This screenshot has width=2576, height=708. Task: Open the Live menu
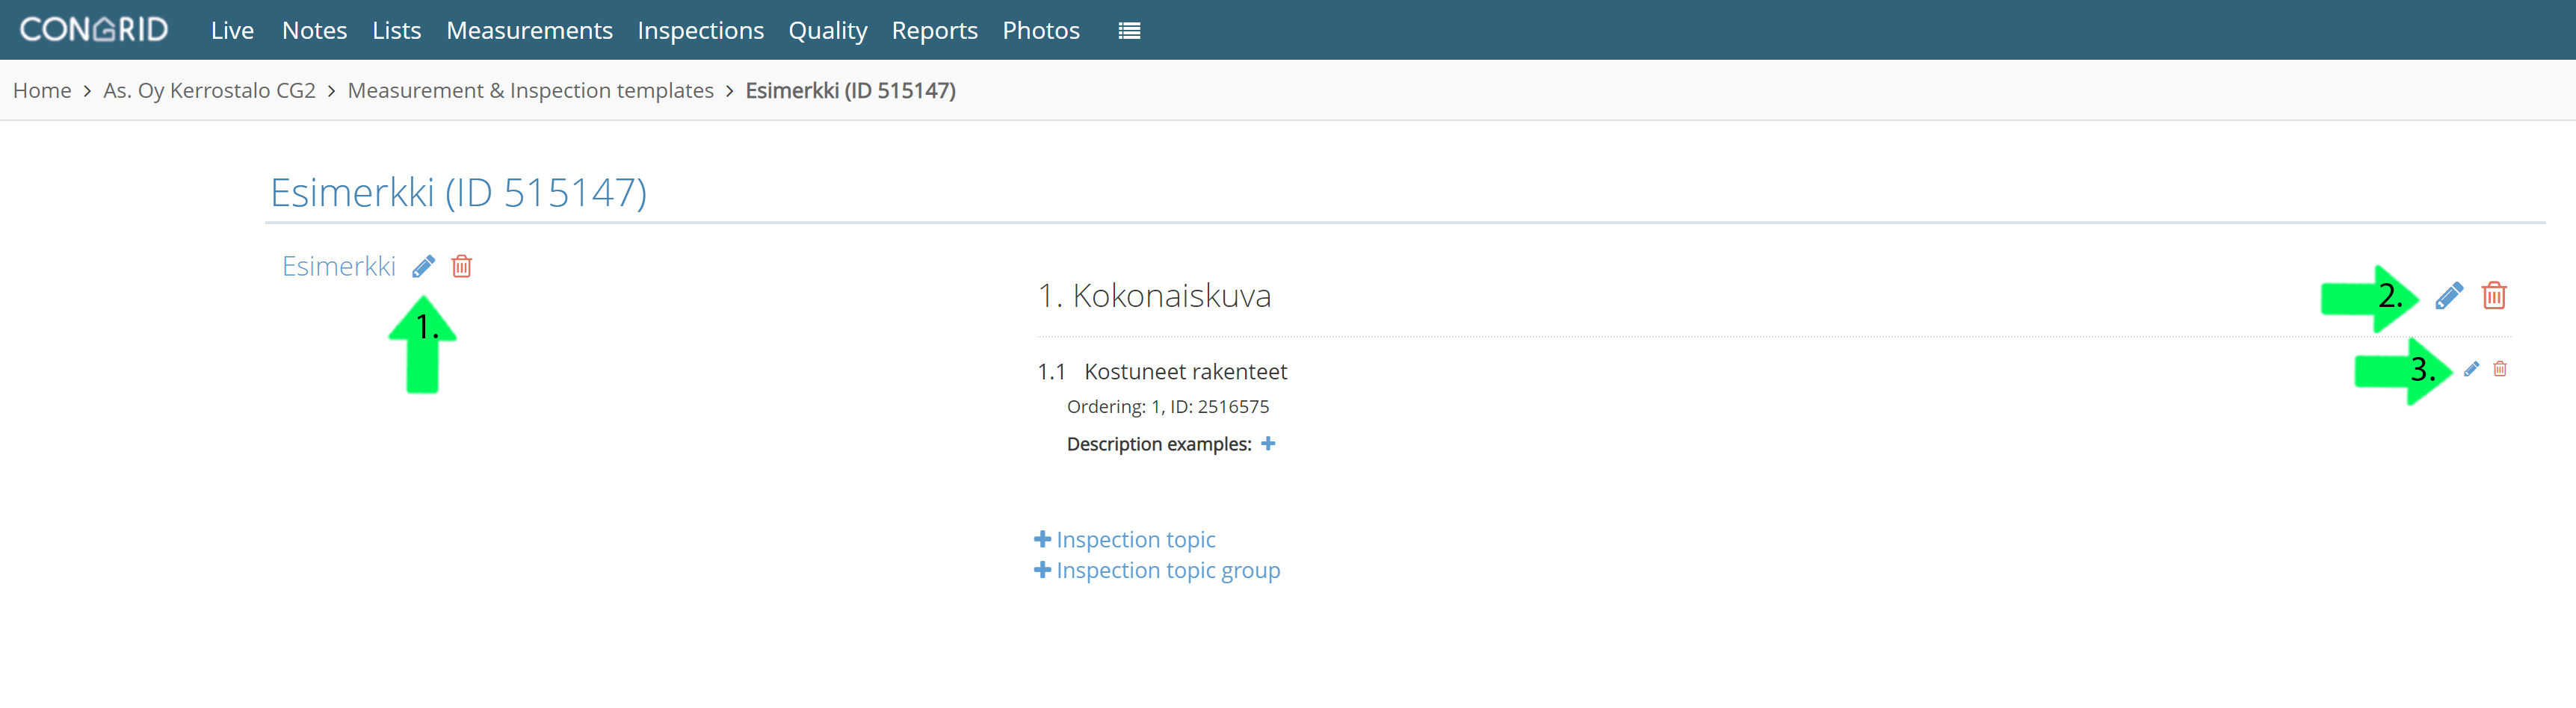point(232,31)
